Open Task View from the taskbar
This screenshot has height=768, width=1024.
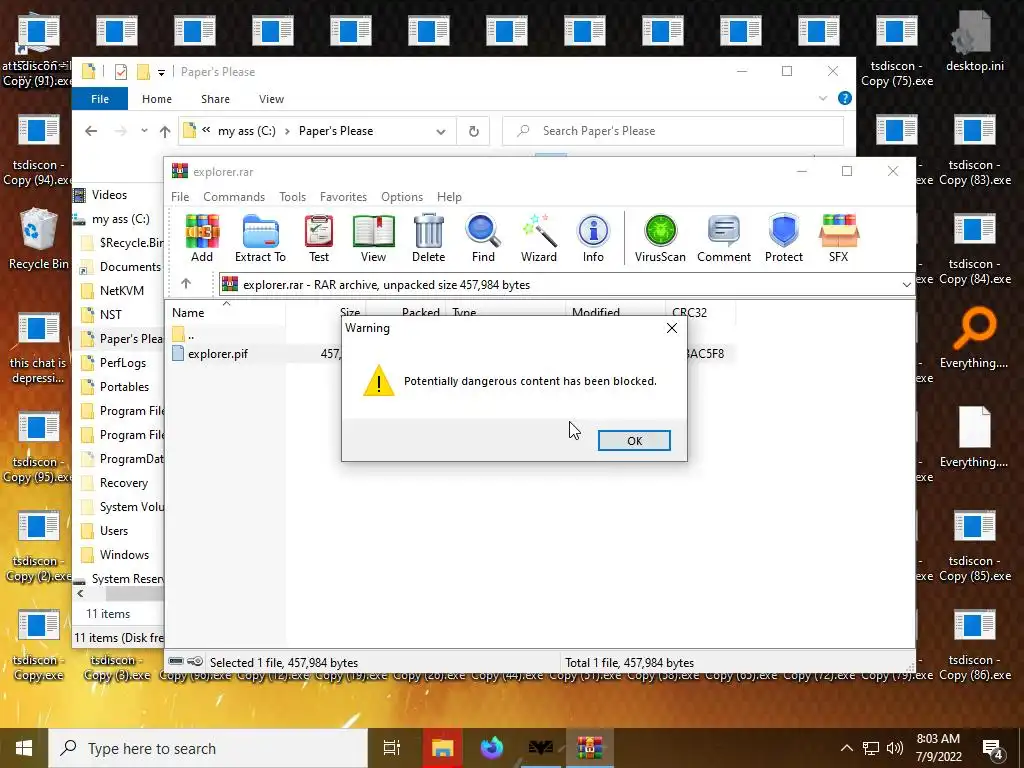coord(391,748)
